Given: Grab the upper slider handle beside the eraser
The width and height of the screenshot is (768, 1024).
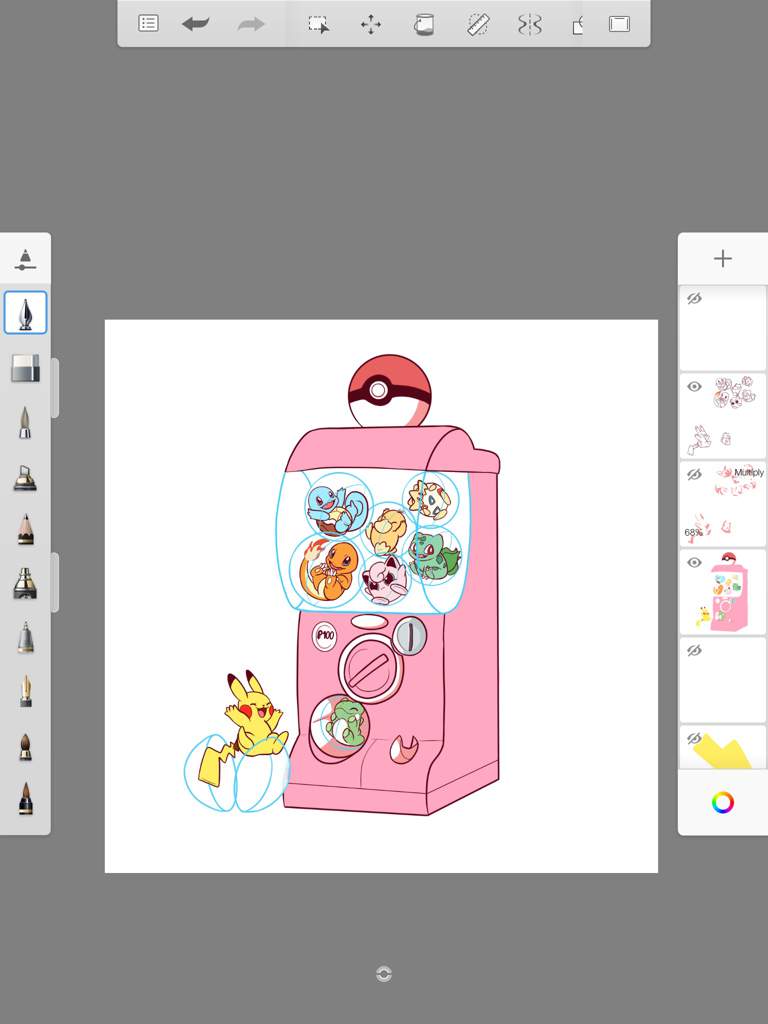Looking at the screenshot, I should coord(55,388).
